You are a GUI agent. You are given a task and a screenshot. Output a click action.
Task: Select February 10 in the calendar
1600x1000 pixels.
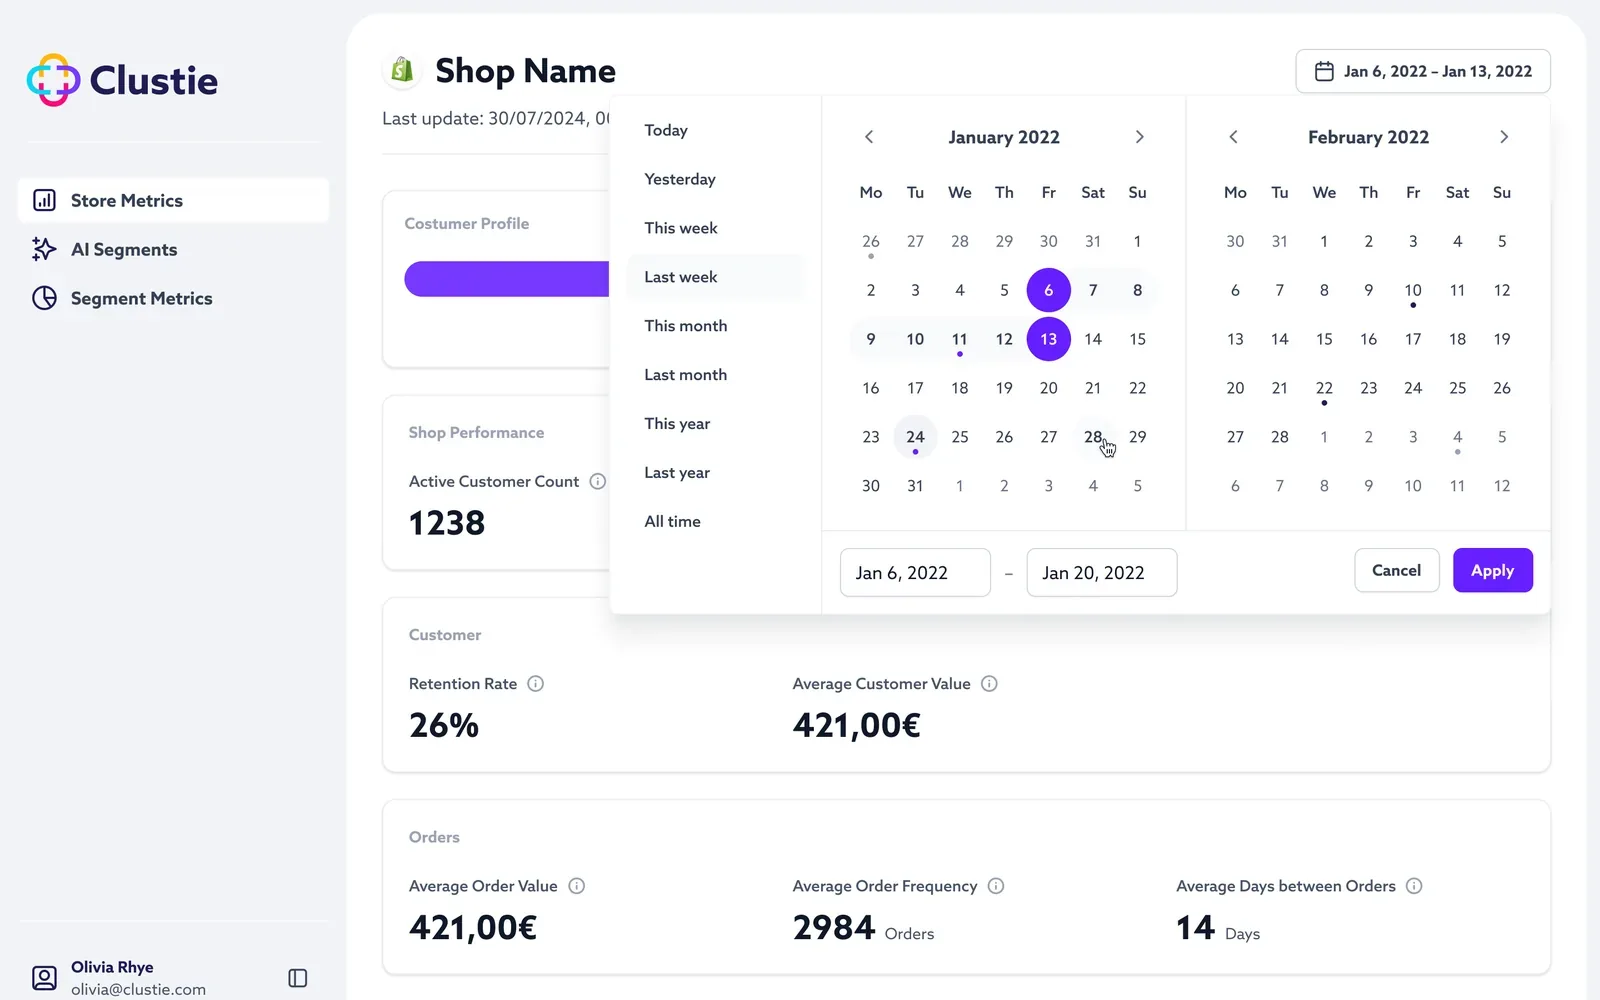1413,290
